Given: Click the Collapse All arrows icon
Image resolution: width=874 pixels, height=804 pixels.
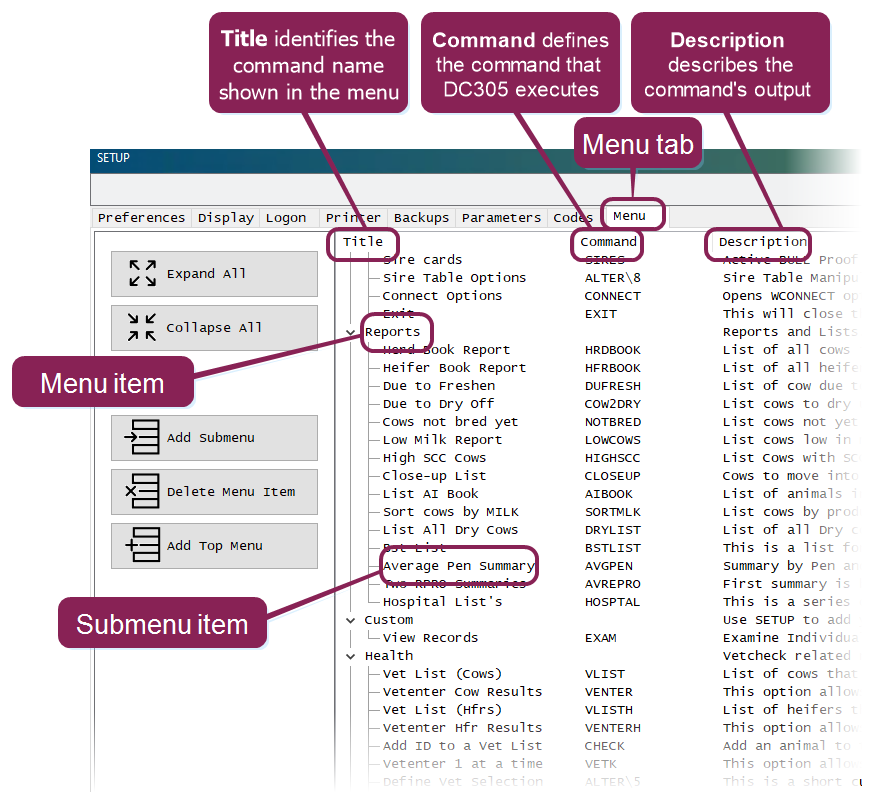Looking at the screenshot, I should 142,327.
